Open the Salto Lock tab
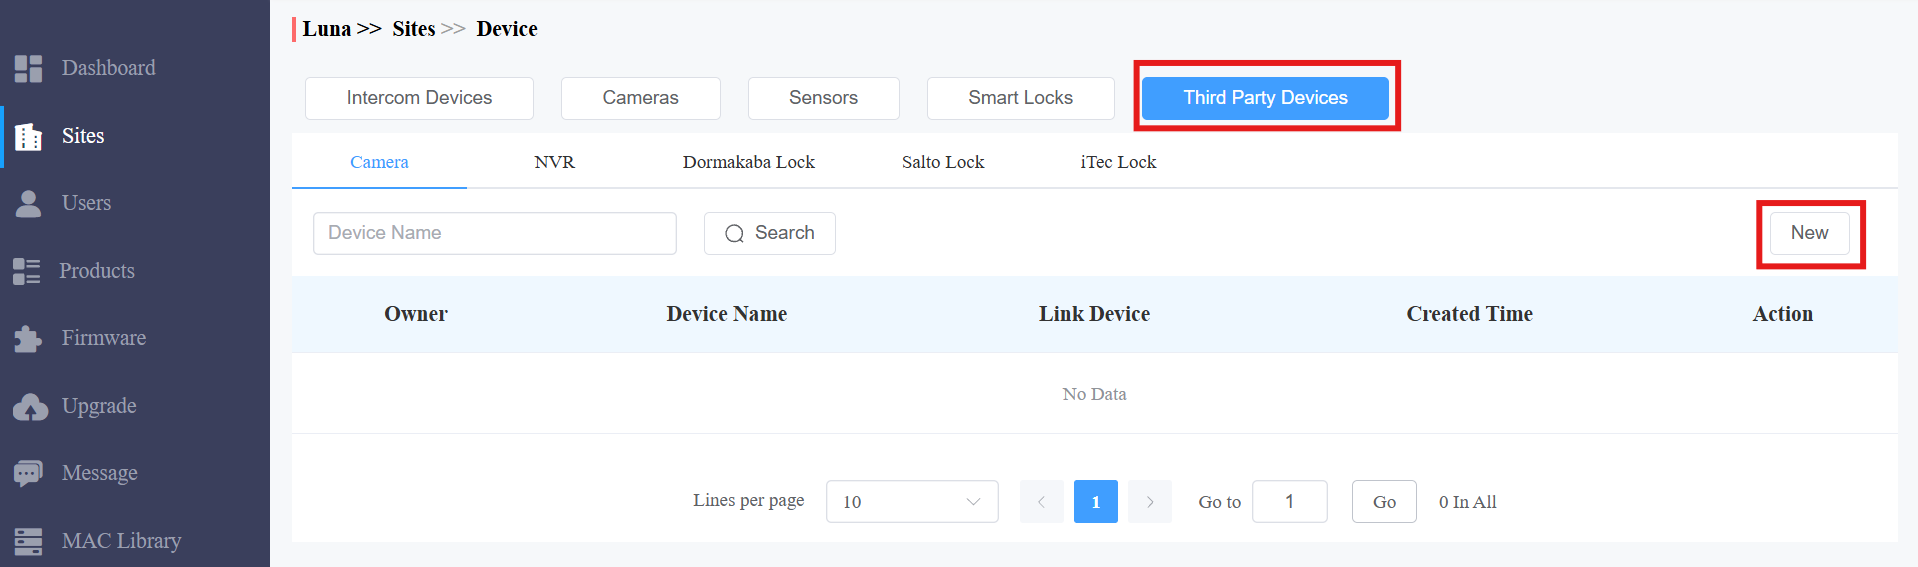1918x567 pixels. pos(943,162)
